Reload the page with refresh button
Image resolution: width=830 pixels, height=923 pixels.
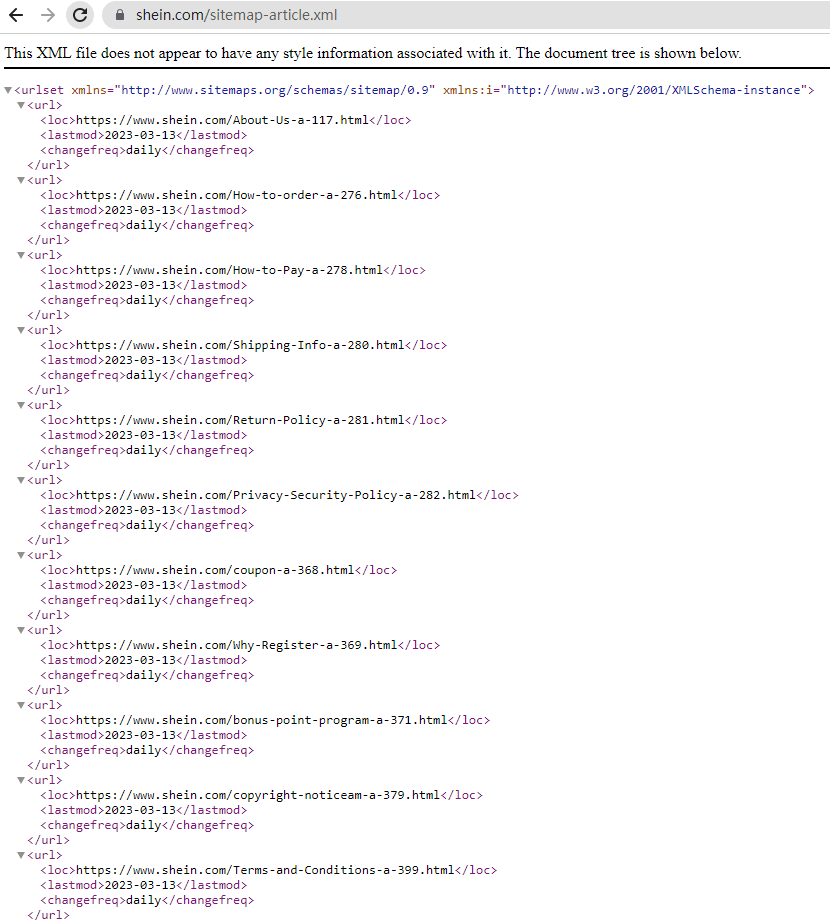coord(80,15)
